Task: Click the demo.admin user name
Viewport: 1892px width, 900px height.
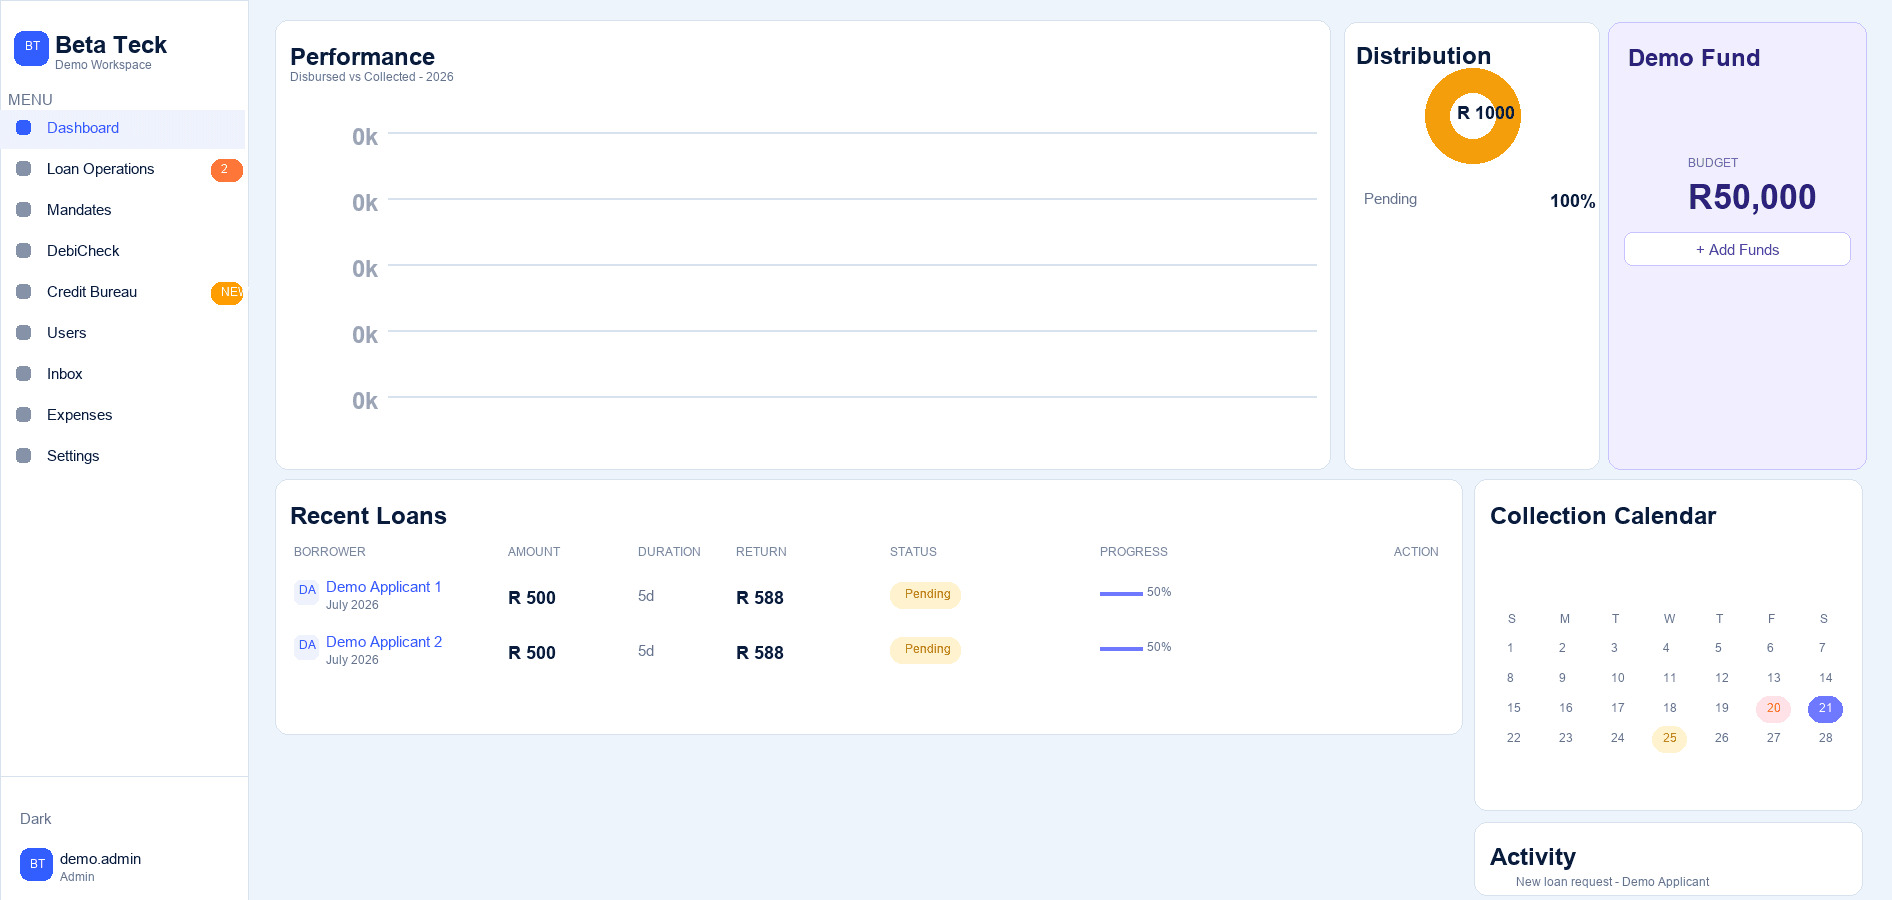Action: [100, 859]
